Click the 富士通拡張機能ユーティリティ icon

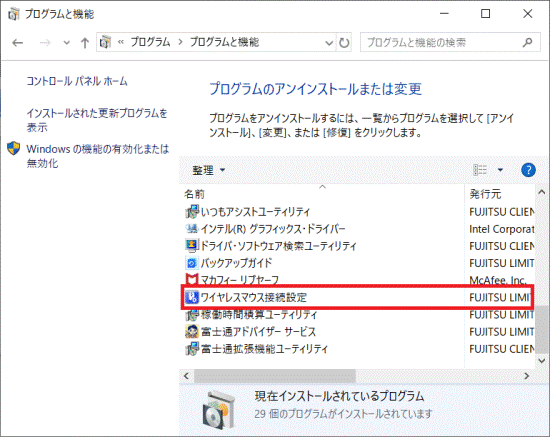[192, 348]
